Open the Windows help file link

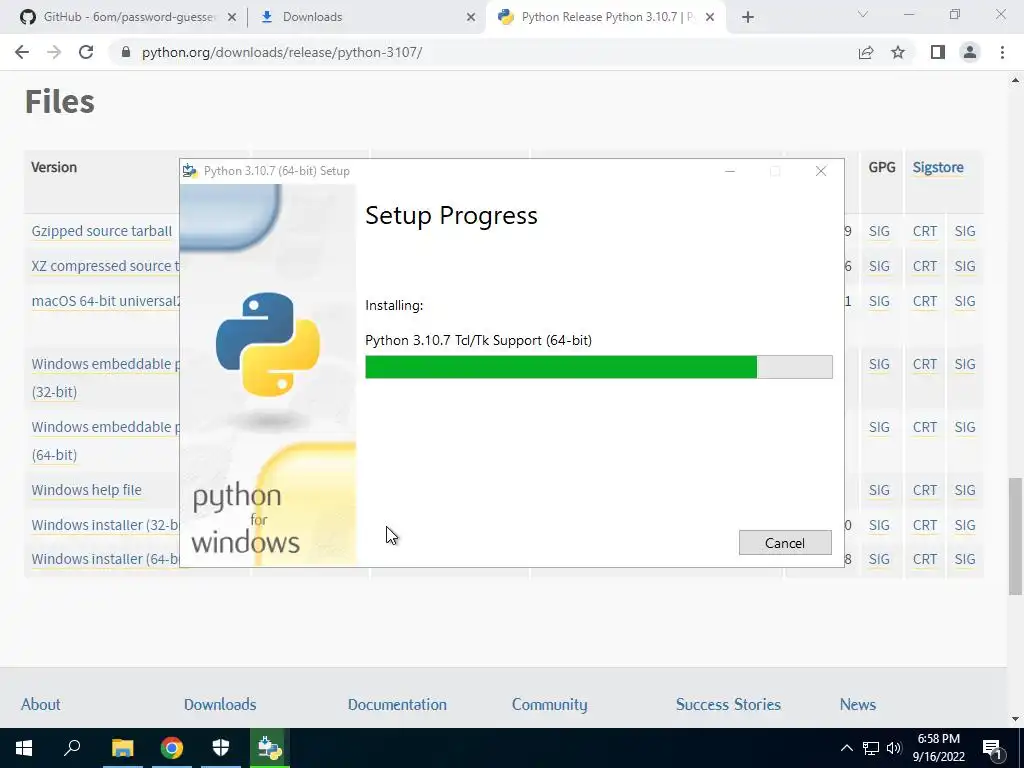click(86, 490)
